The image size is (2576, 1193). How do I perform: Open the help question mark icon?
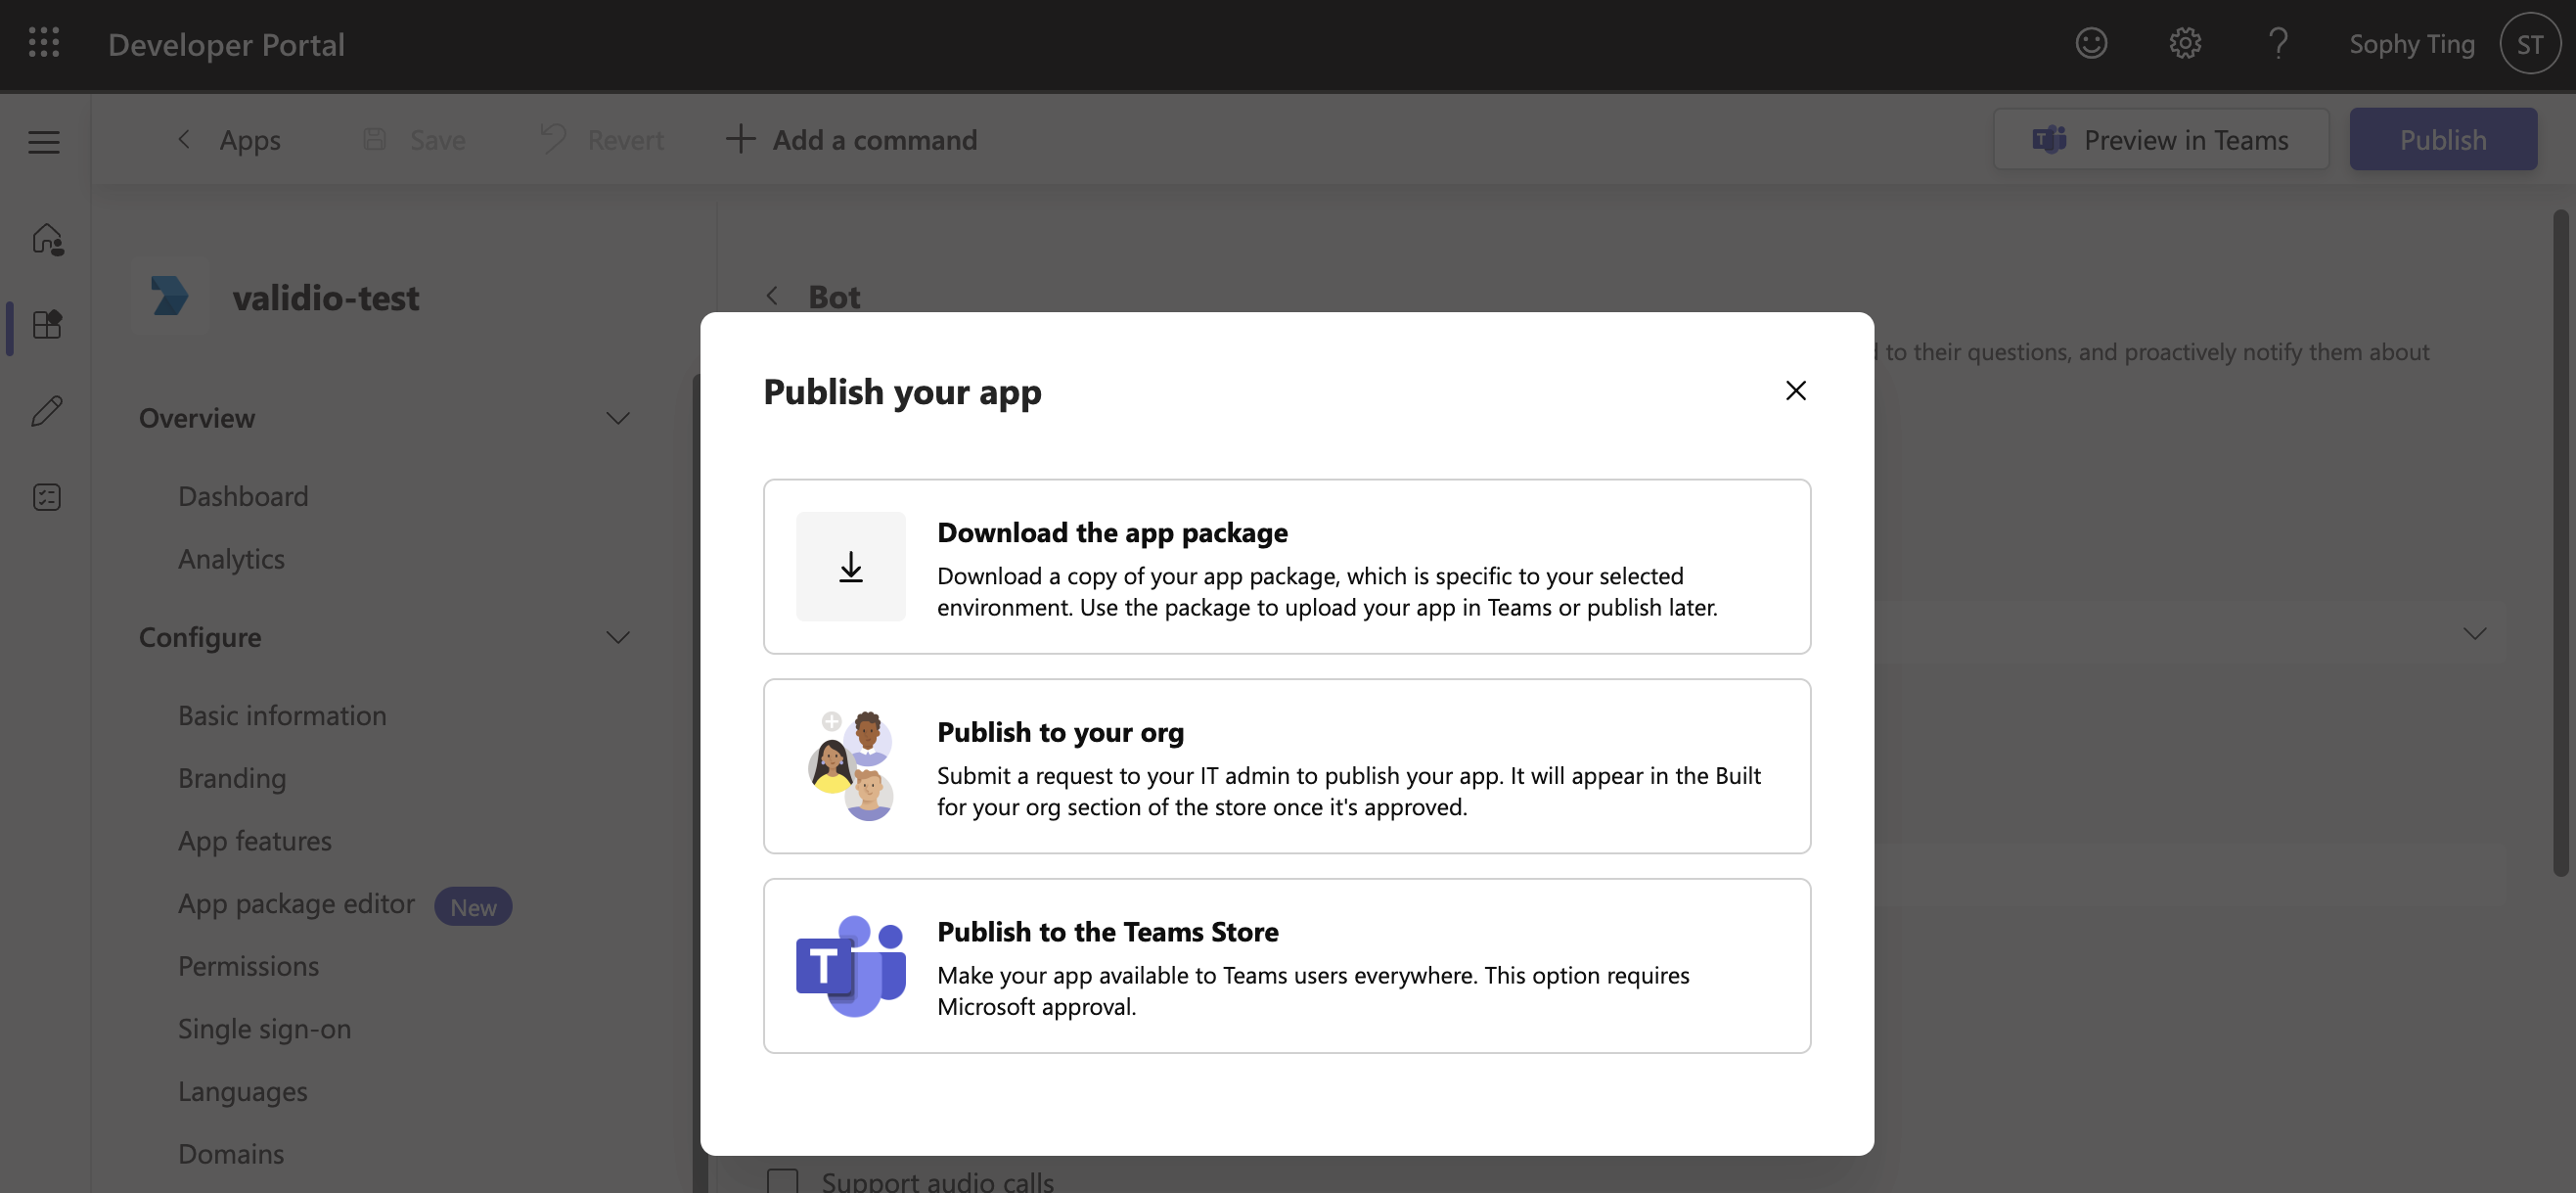(x=2278, y=43)
